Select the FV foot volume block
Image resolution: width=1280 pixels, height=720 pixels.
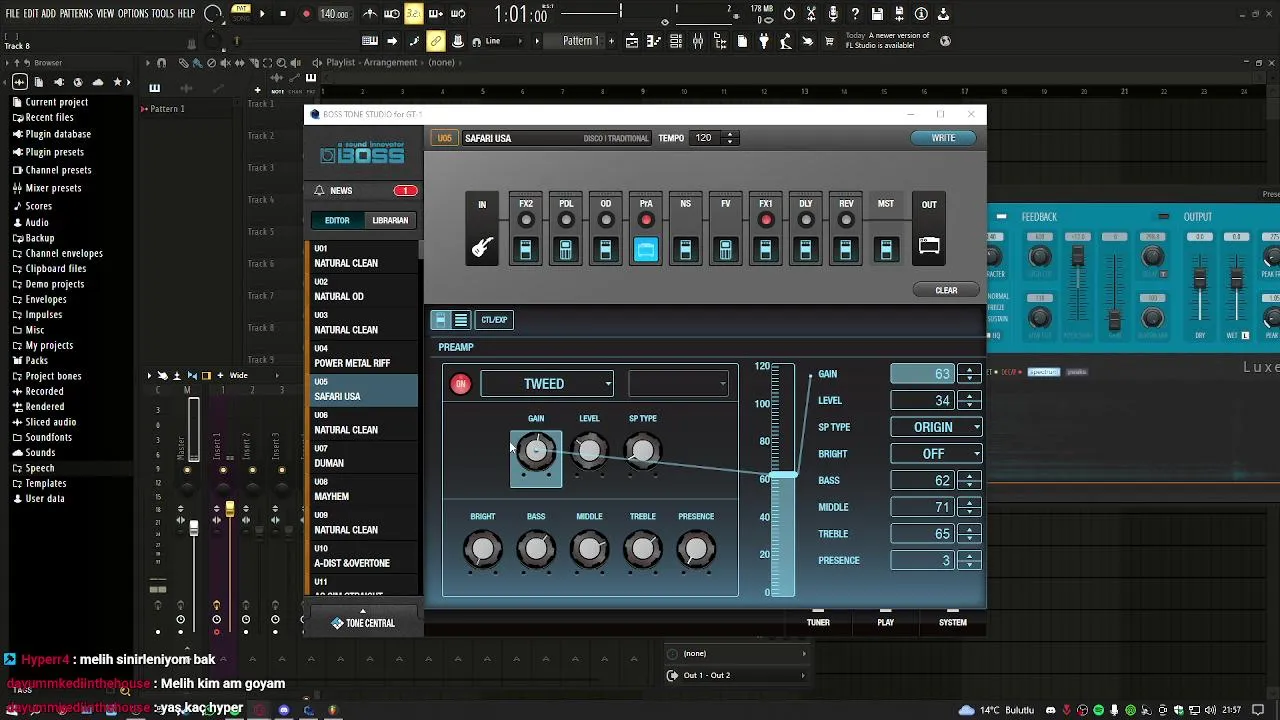tap(726, 249)
